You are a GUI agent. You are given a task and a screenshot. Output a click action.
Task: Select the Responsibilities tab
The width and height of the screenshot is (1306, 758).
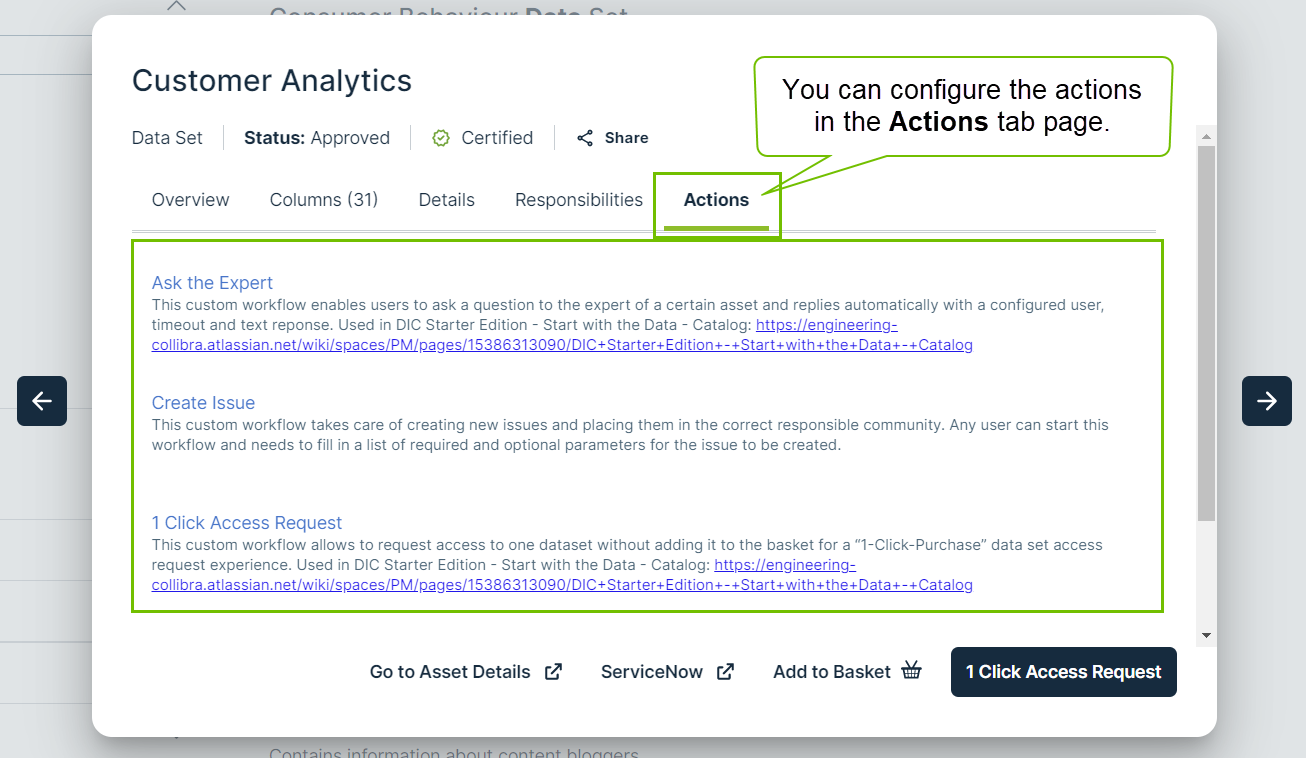(x=579, y=200)
